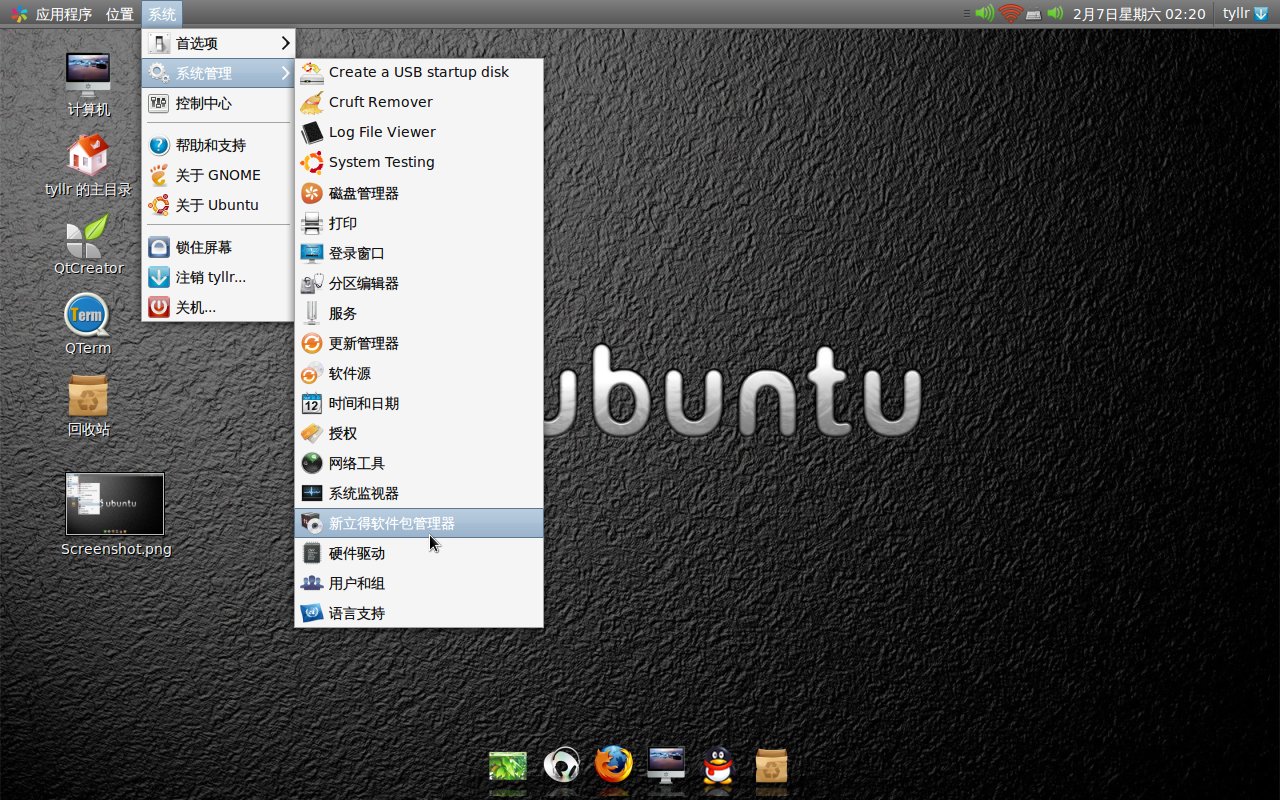Select 授权 authorization entry
This screenshot has width=1280, height=800.
(419, 433)
